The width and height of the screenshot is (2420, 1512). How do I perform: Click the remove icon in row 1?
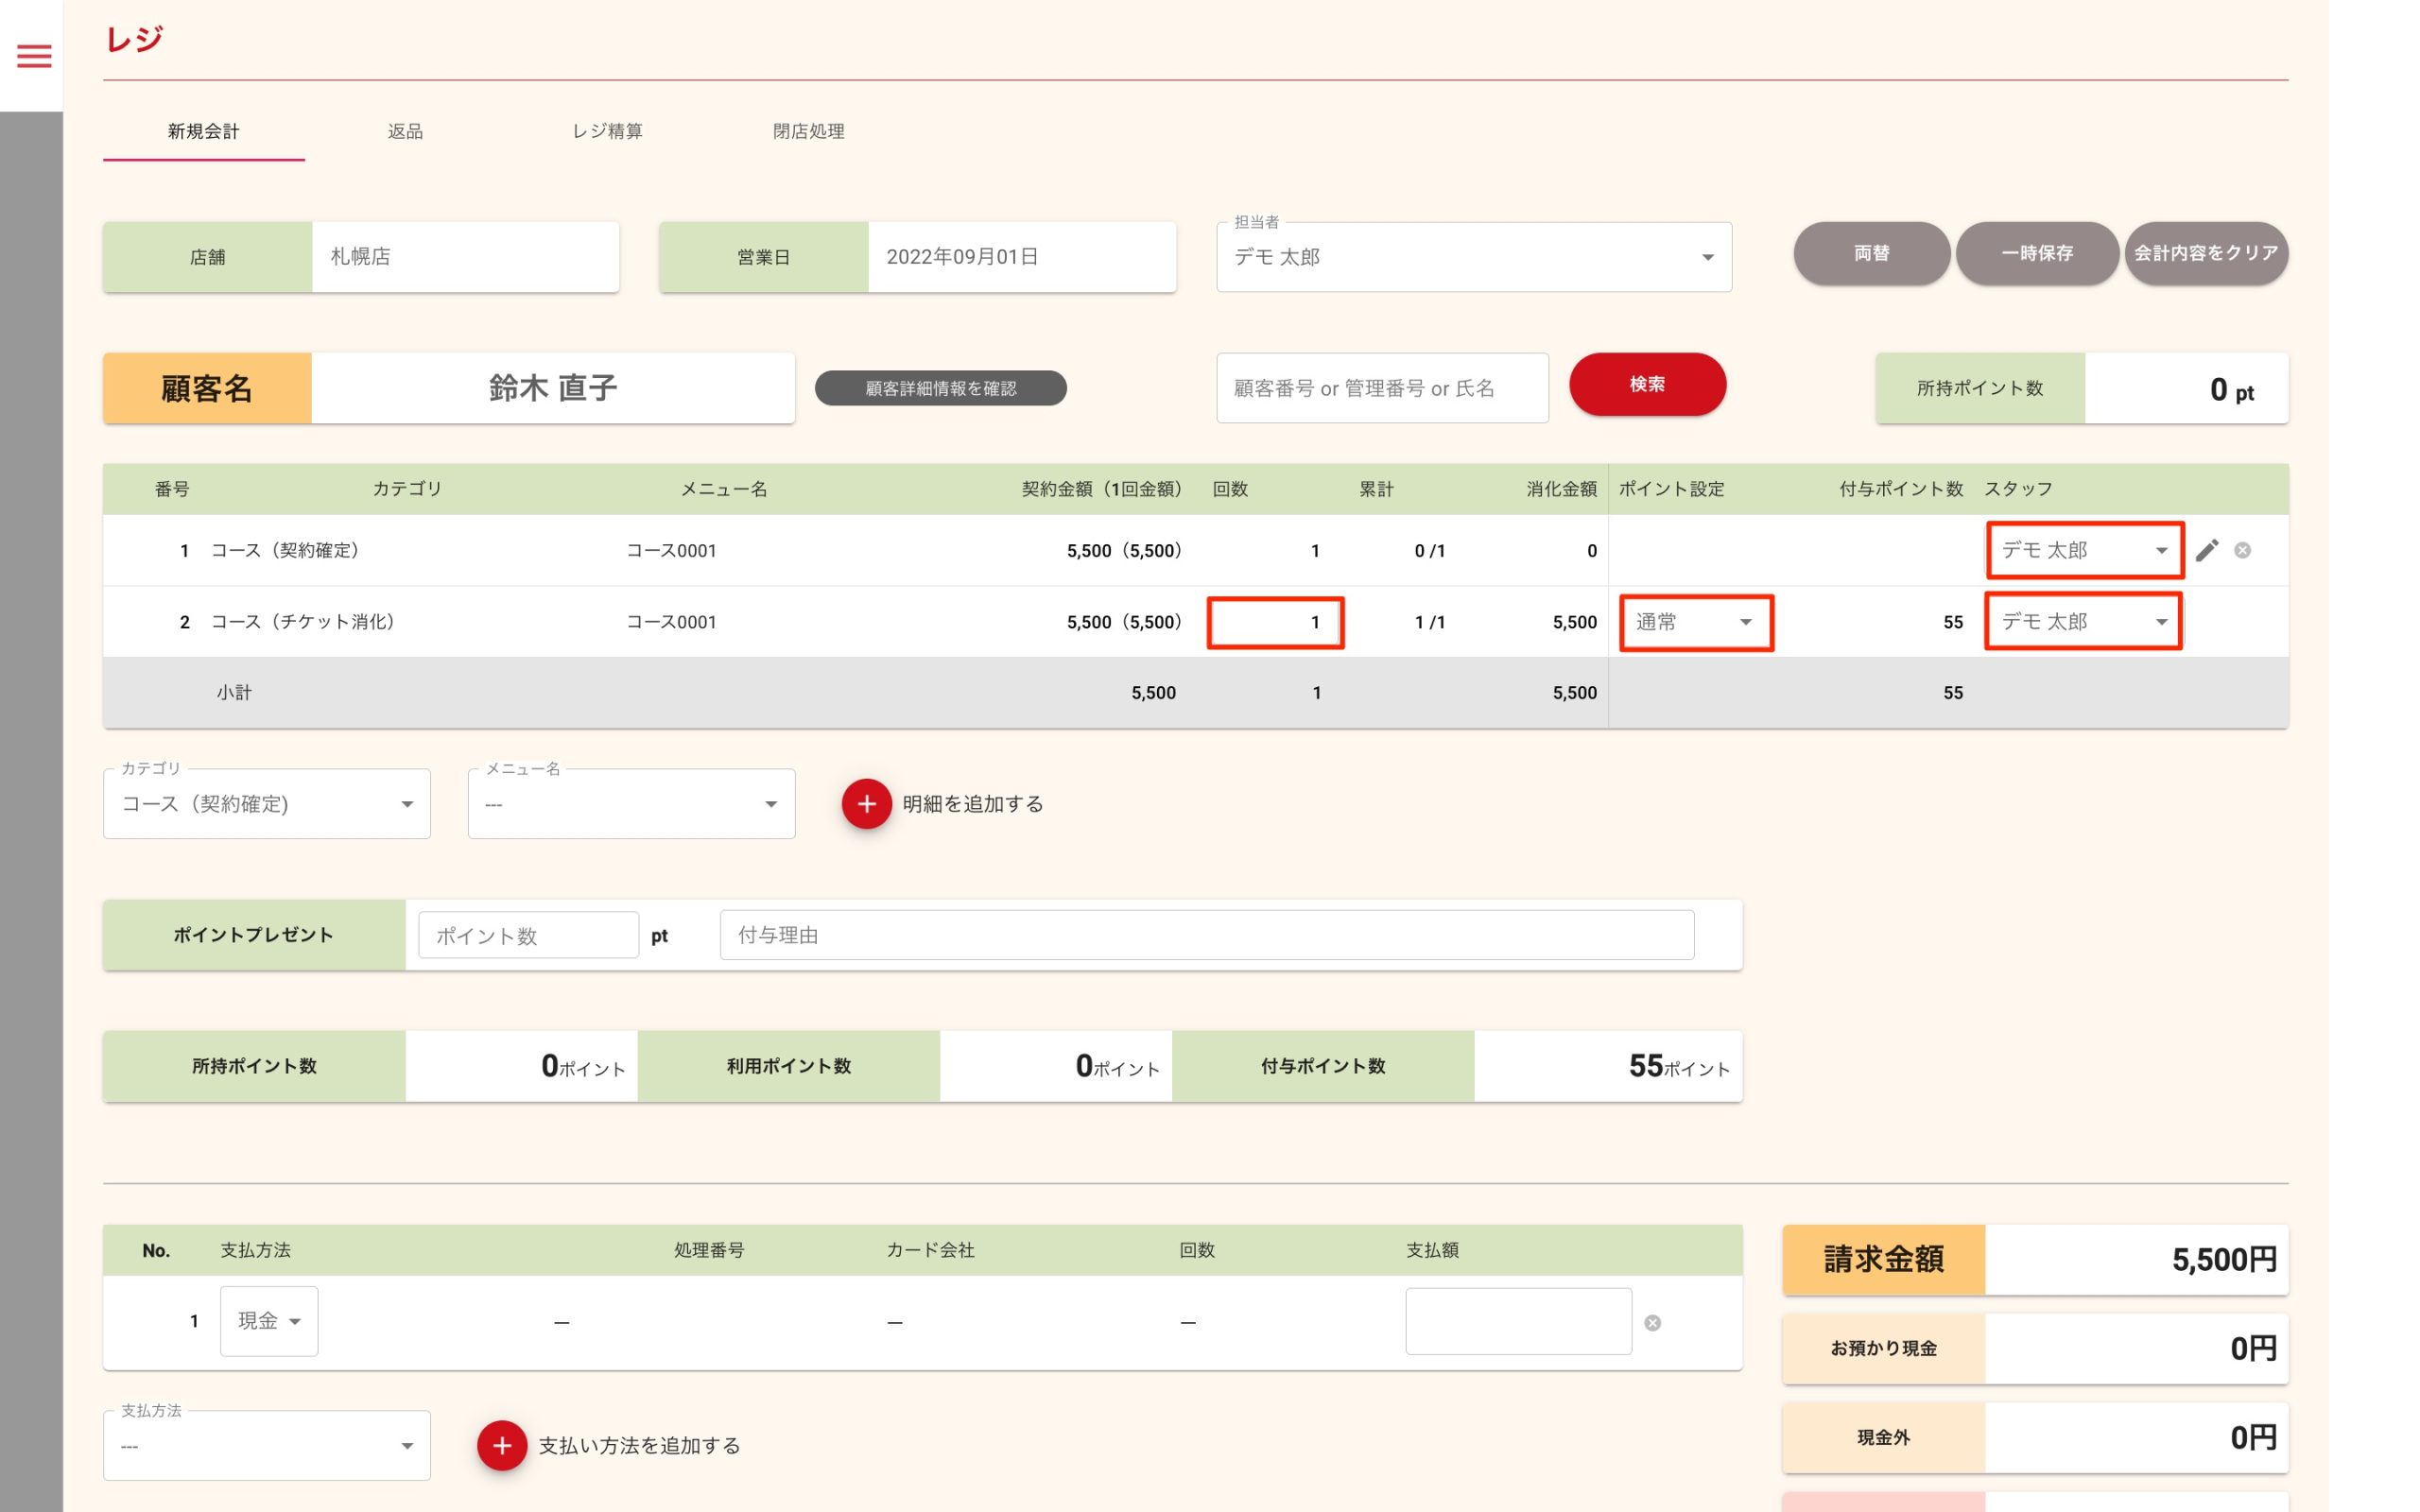coord(2243,550)
